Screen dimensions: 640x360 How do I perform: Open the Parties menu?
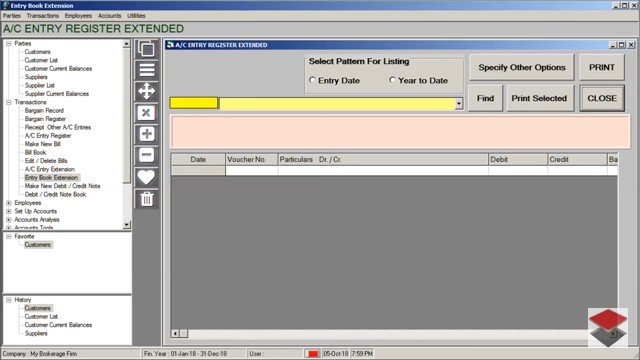point(11,16)
